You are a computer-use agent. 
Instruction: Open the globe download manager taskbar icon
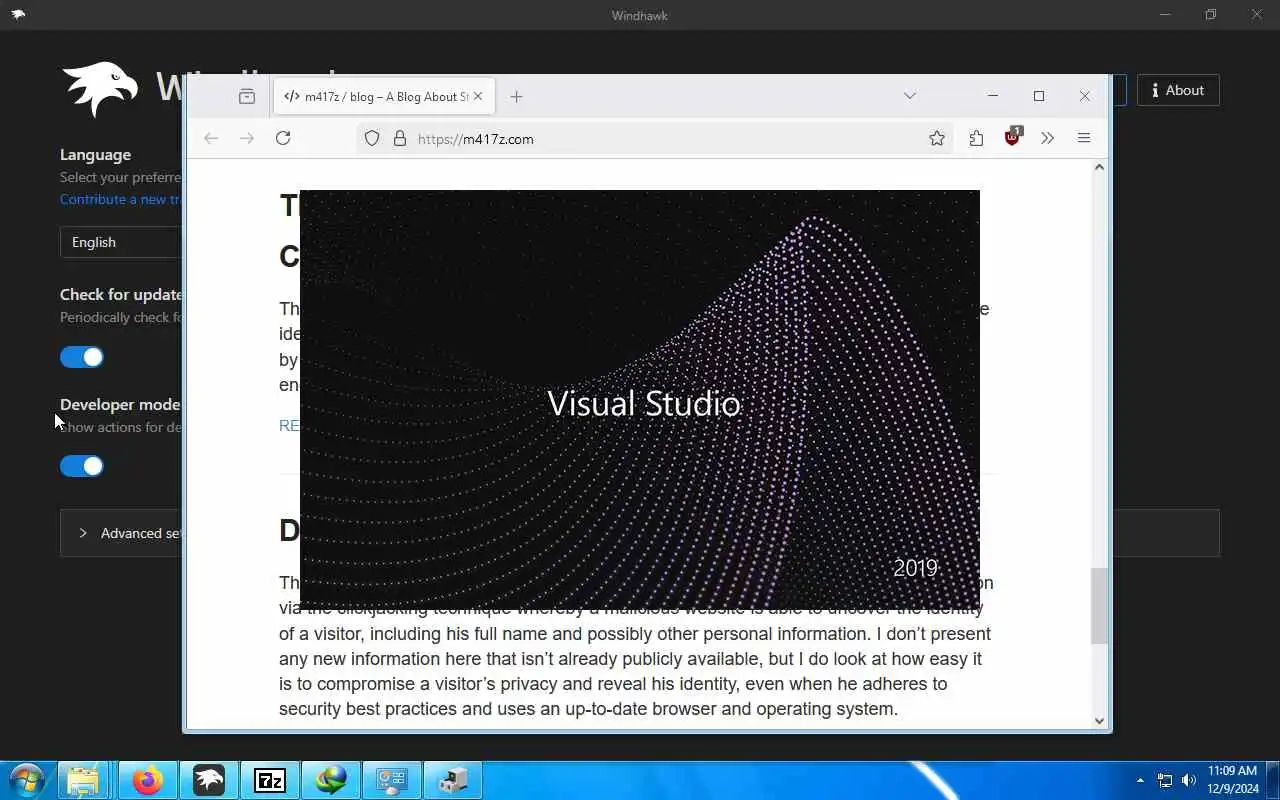pos(331,780)
